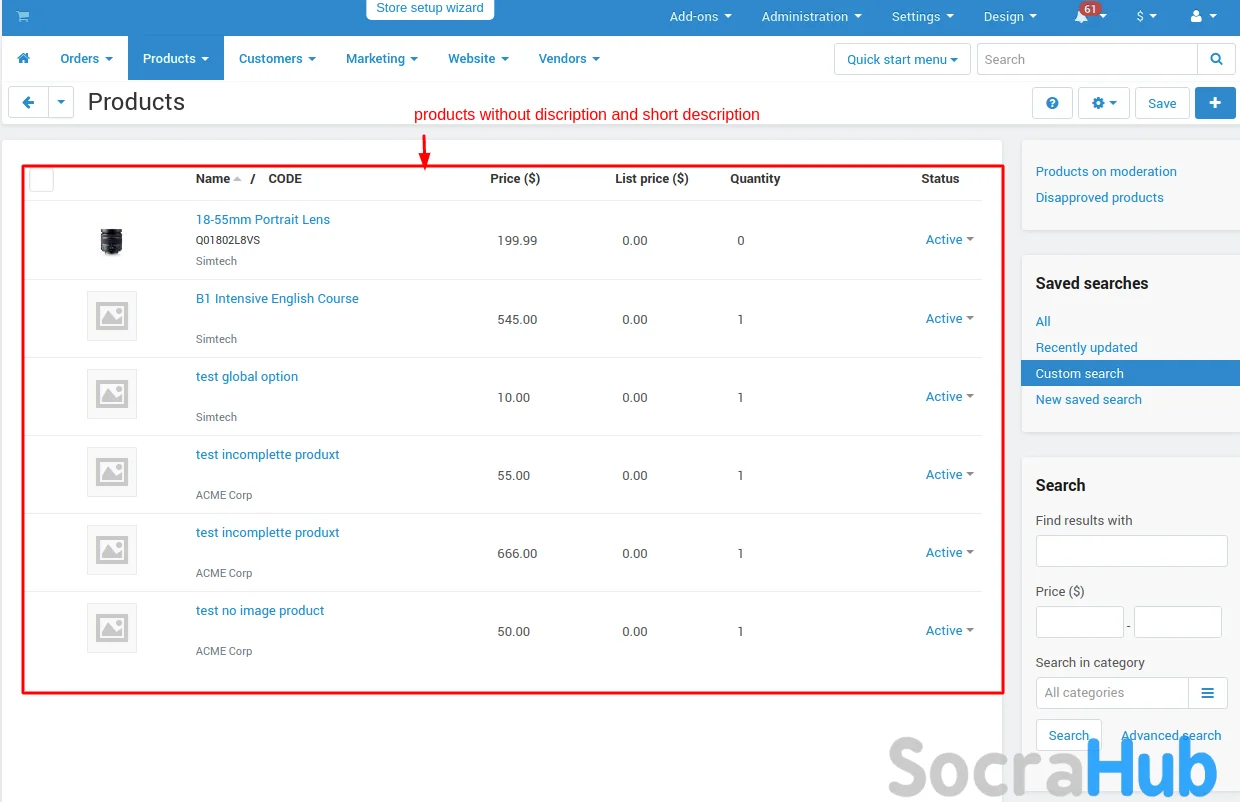
Task: Open the currency $ dropdown
Action: [x=1146, y=17]
